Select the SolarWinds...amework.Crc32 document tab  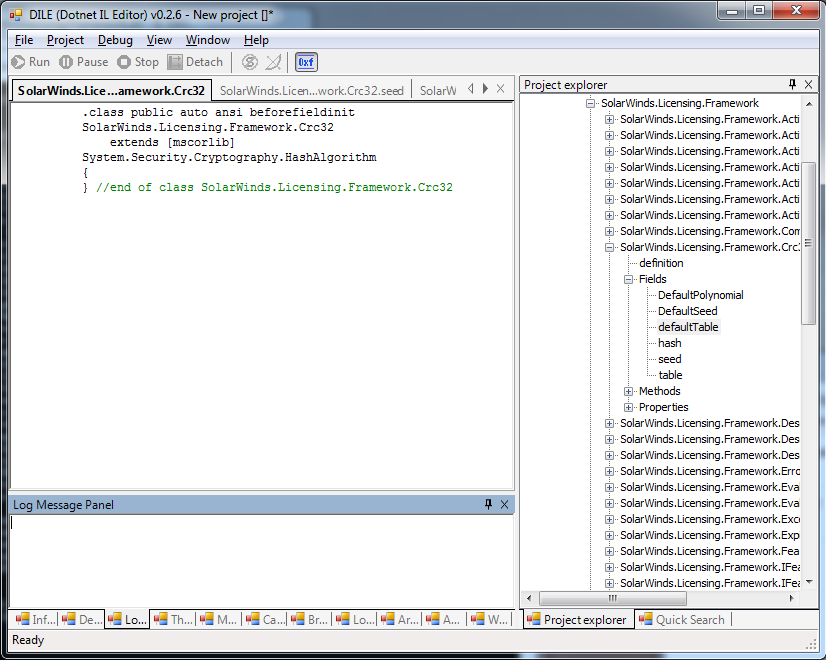111,91
